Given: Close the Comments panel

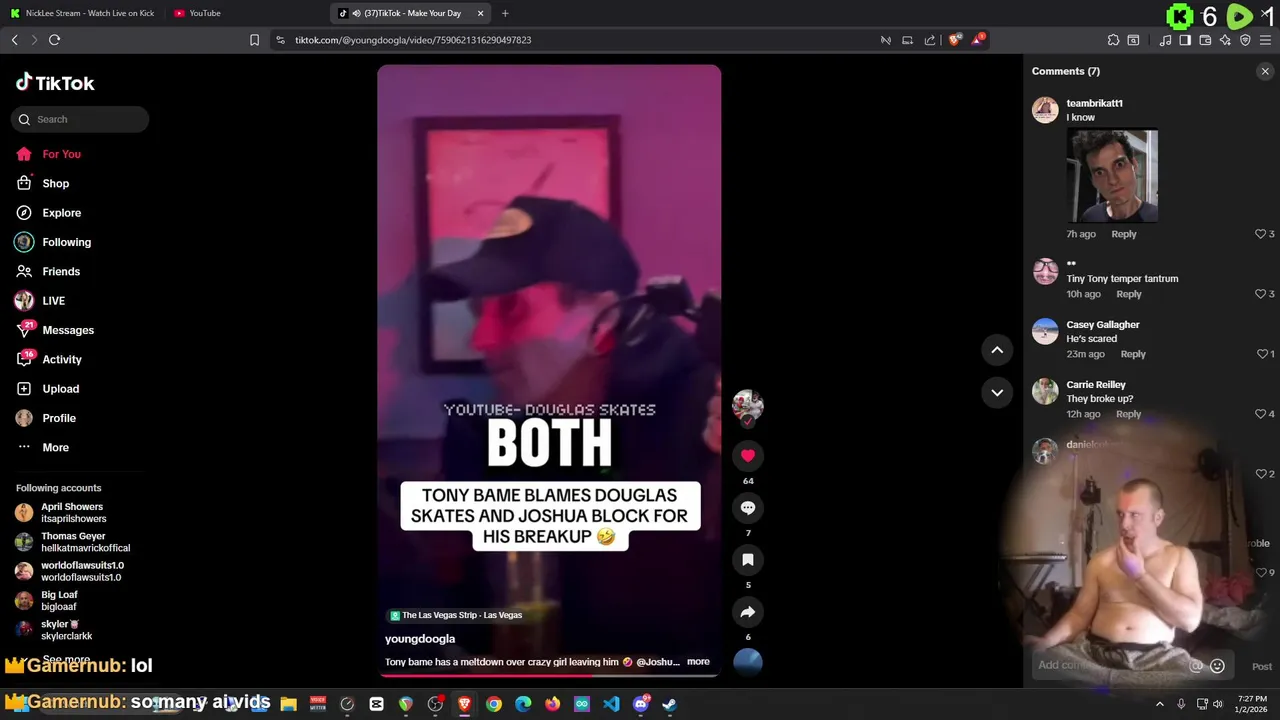Looking at the screenshot, I should click(x=1265, y=71).
